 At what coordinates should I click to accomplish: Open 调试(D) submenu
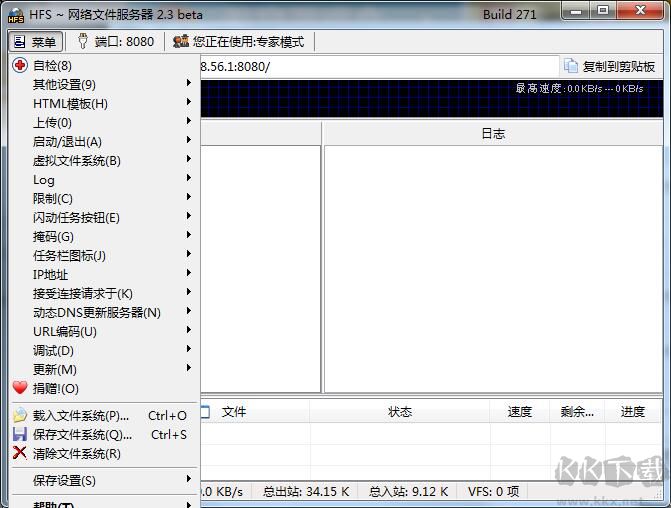pos(104,351)
